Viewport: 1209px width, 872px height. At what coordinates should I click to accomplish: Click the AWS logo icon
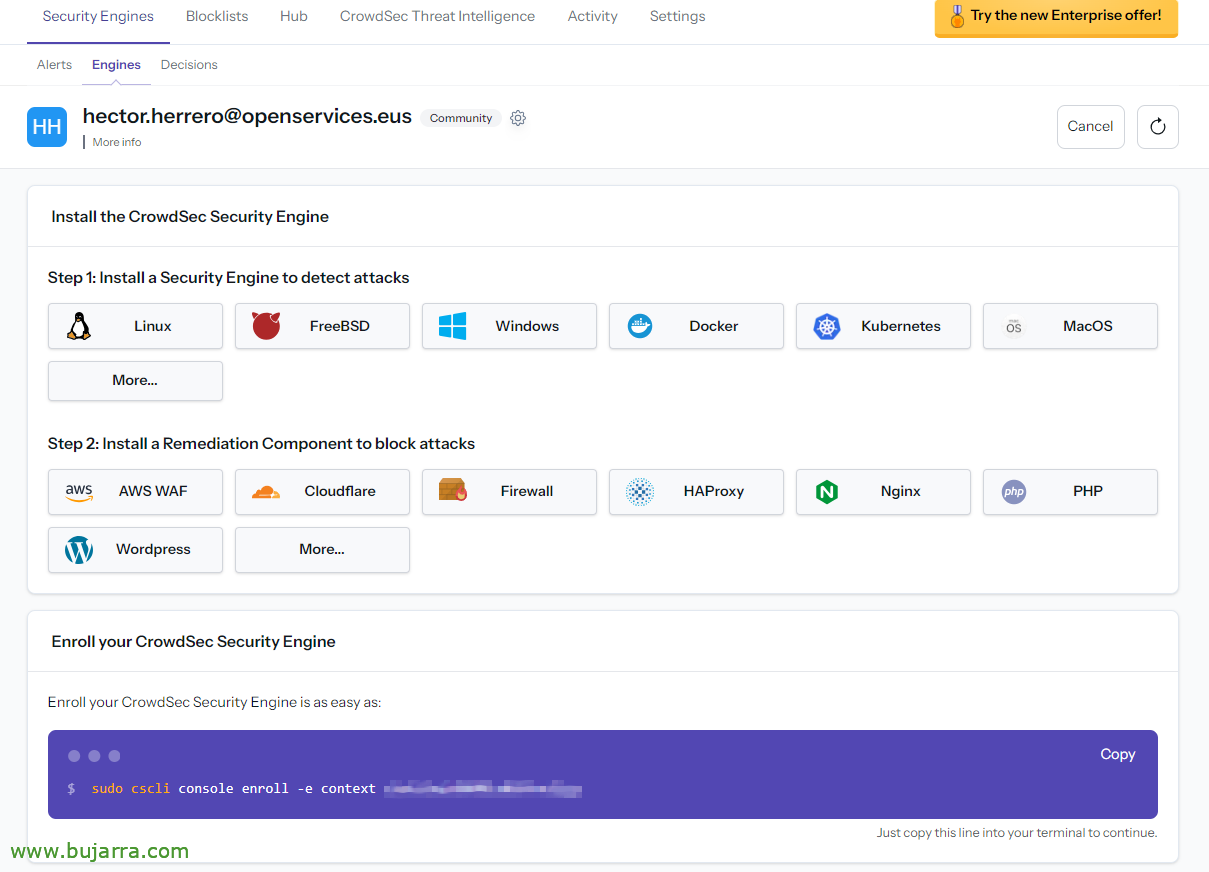pos(79,491)
